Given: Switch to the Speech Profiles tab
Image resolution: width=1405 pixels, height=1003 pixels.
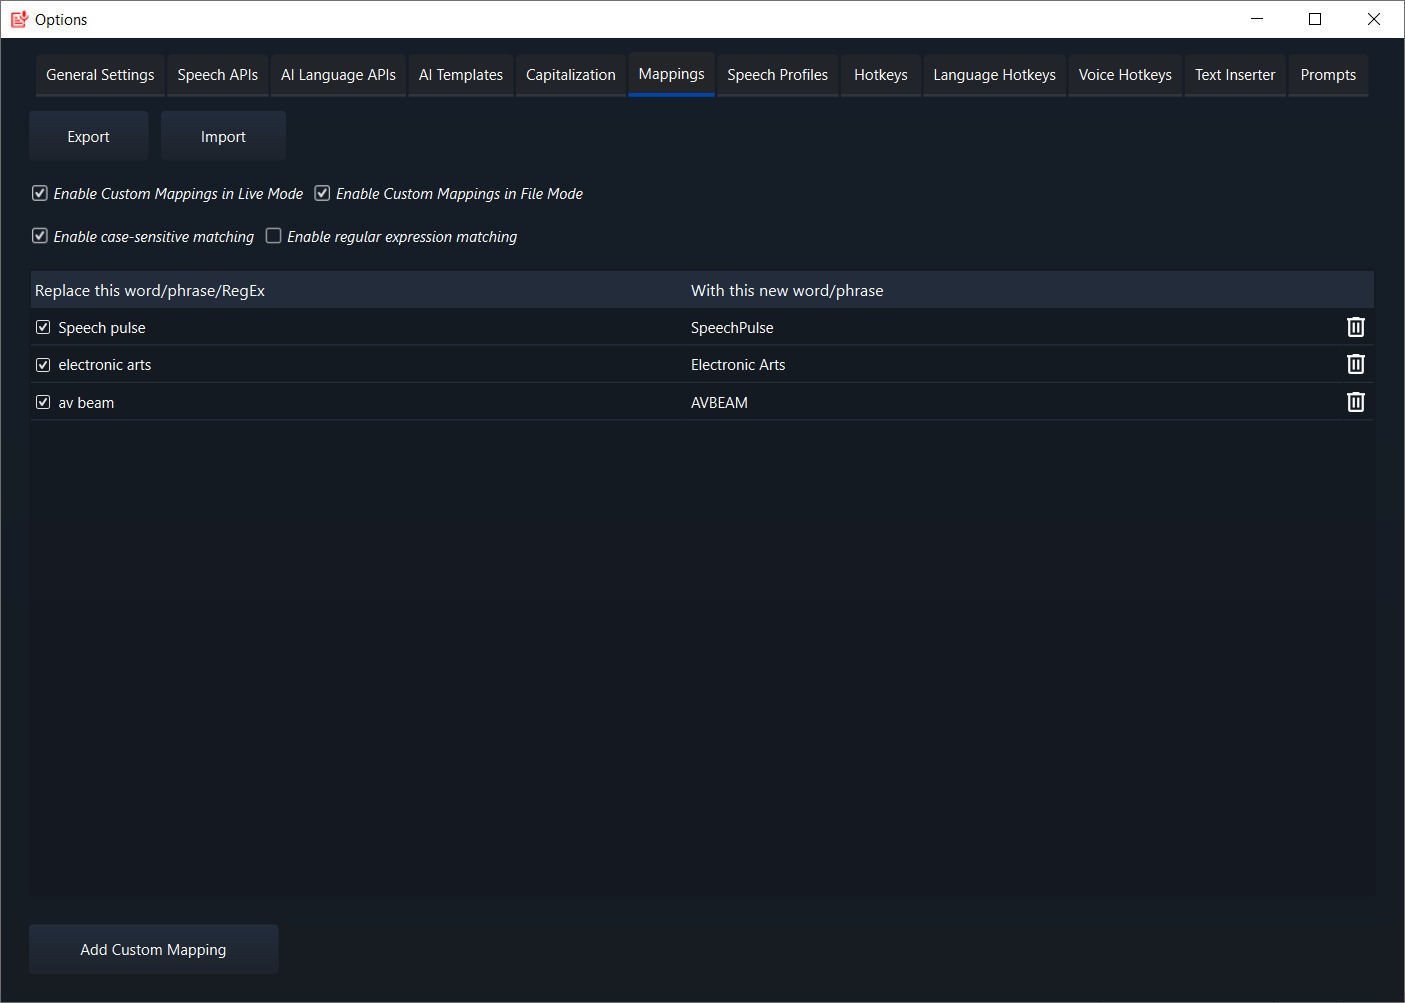Looking at the screenshot, I should click(x=777, y=74).
